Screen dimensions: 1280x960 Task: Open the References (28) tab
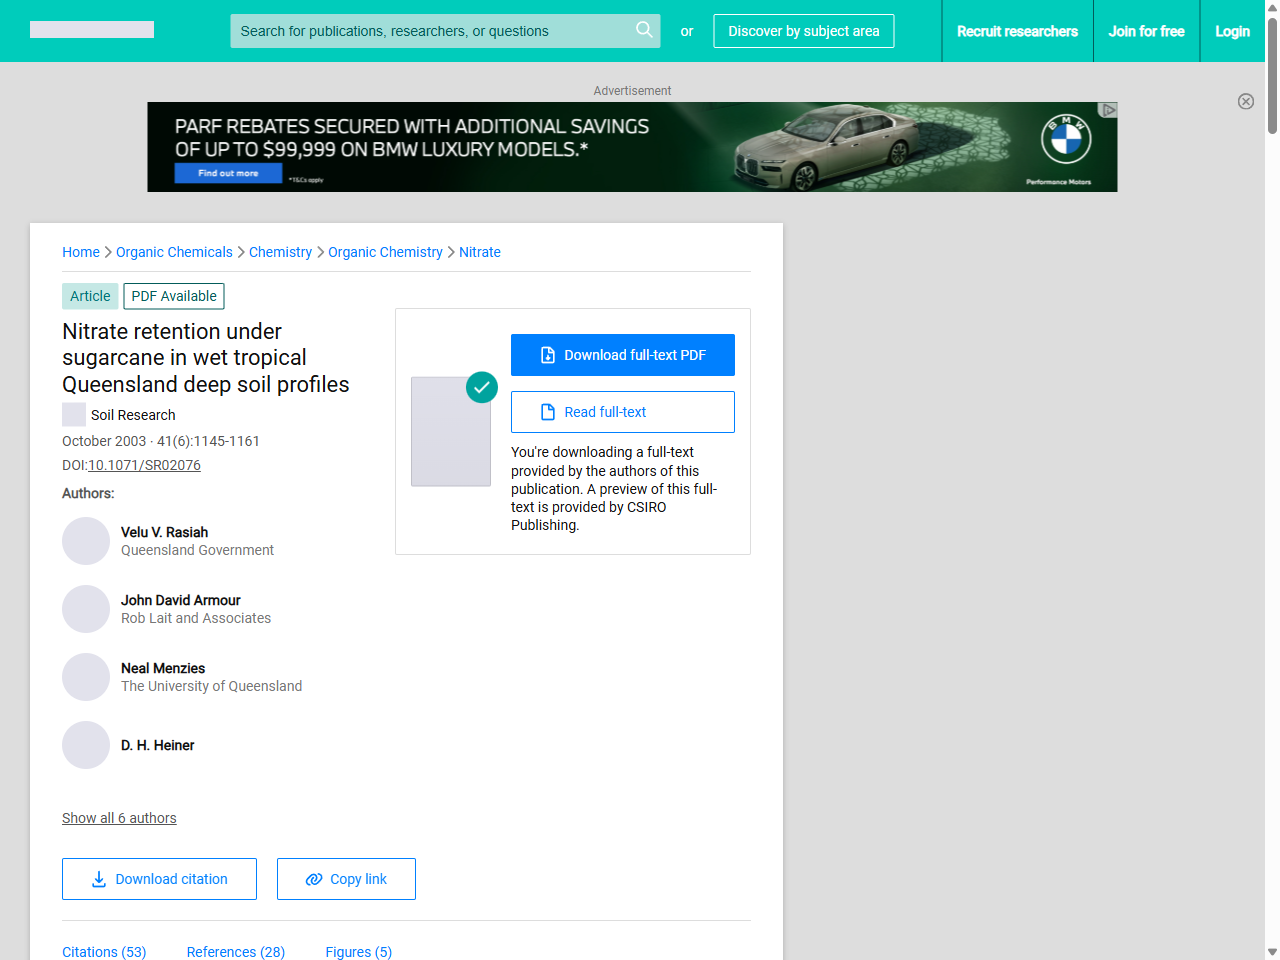[235, 952]
